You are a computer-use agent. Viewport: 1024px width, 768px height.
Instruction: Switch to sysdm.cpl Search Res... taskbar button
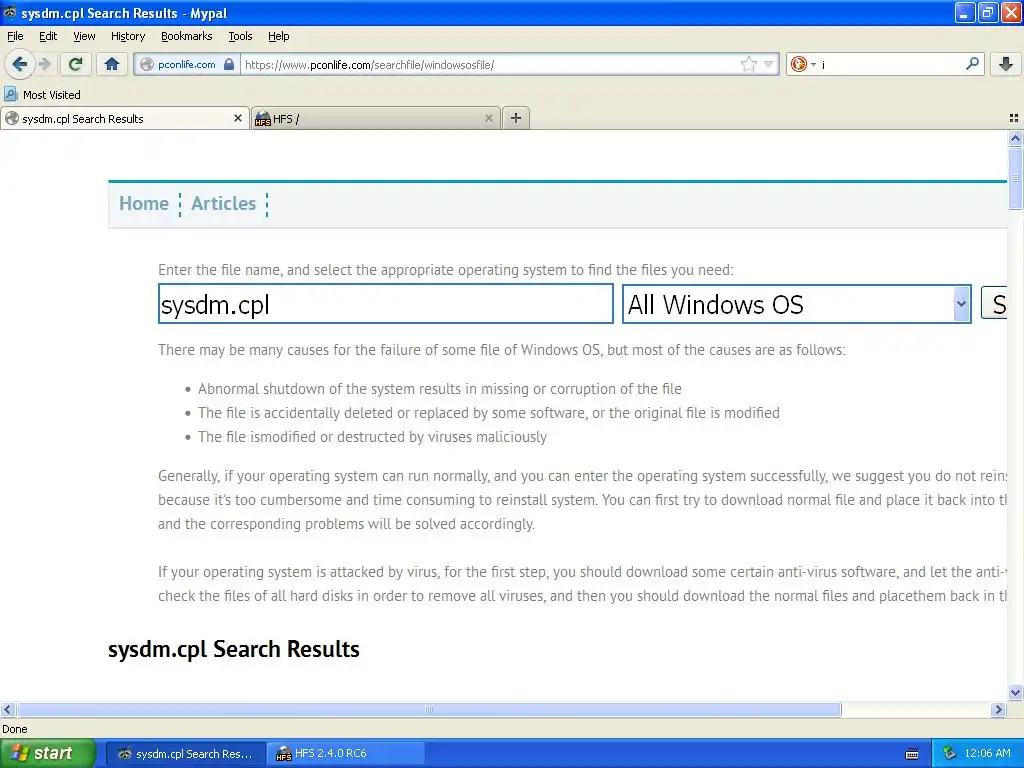pos(185,754)
